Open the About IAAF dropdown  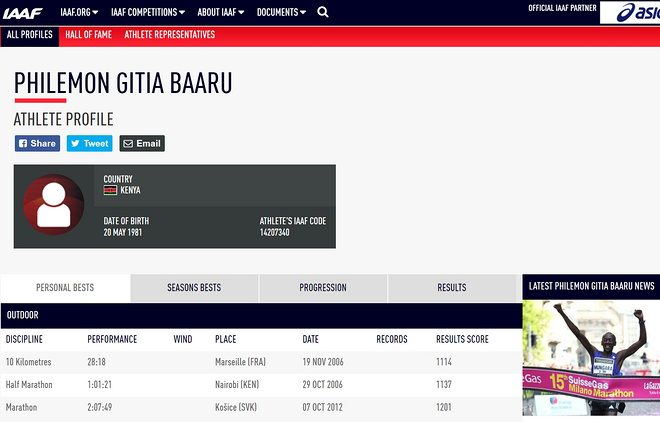[x=222, y=12]
